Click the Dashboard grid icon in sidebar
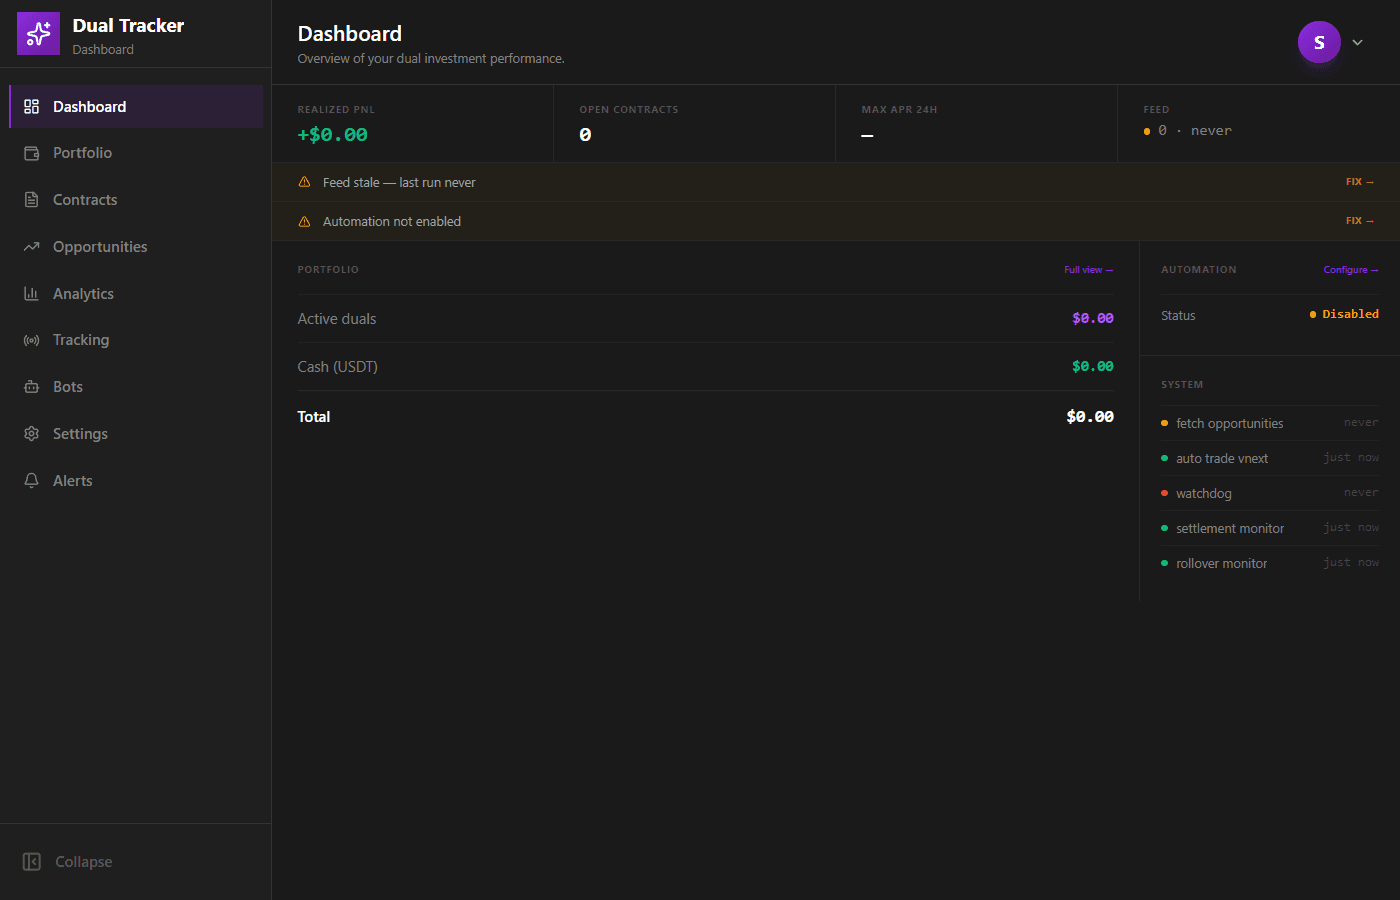This screenshot has width=1400, height=900. [x=31, y=107]
